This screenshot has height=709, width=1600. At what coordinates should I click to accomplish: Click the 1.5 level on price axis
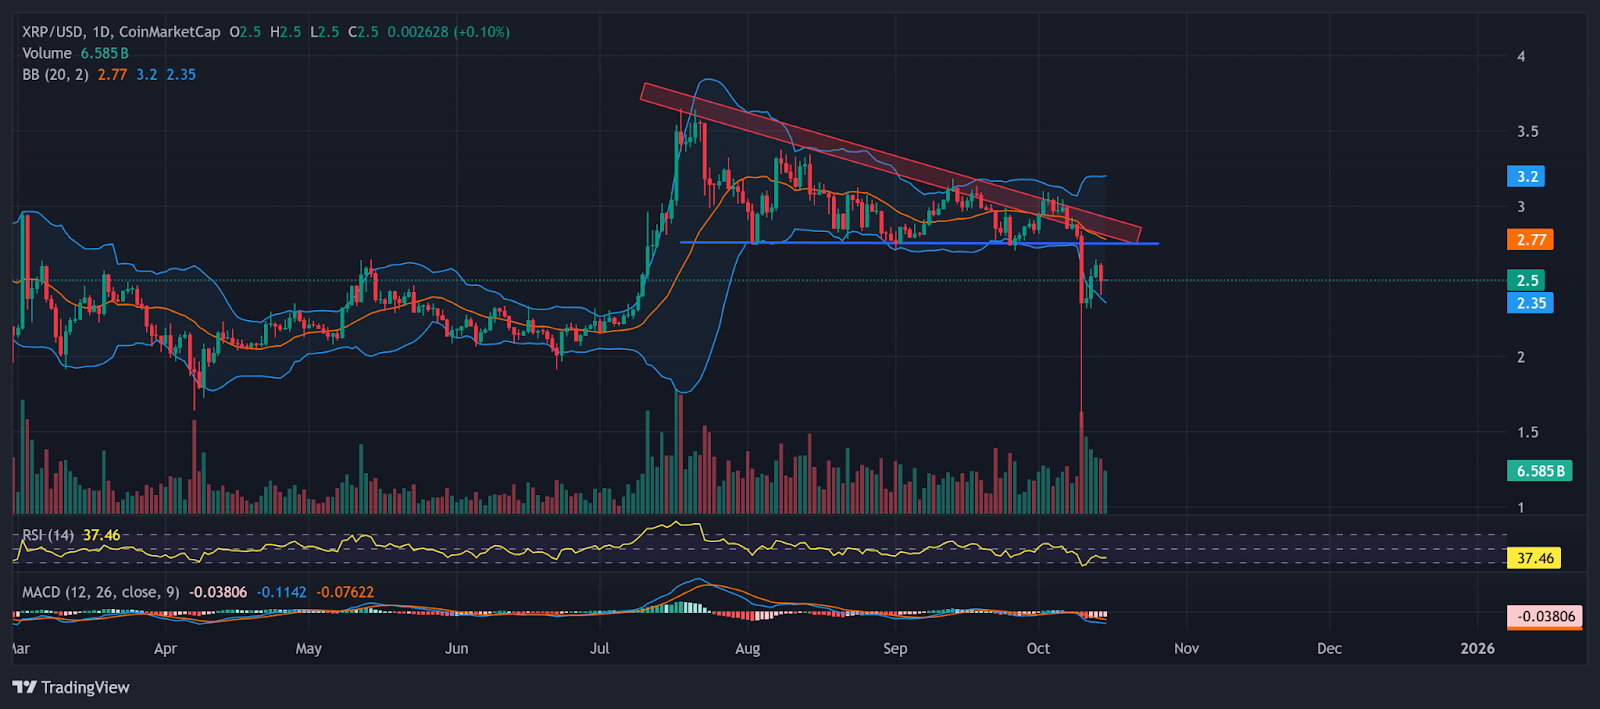tap(1527, 433)
